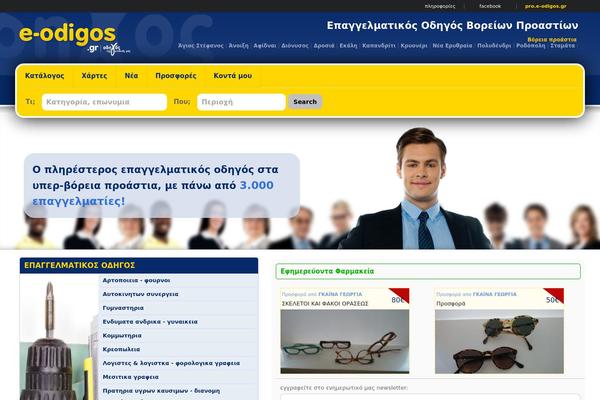This screenshot has height=400, width=600.
Task: Select Δροσιά area link
Action: point(324,46)
